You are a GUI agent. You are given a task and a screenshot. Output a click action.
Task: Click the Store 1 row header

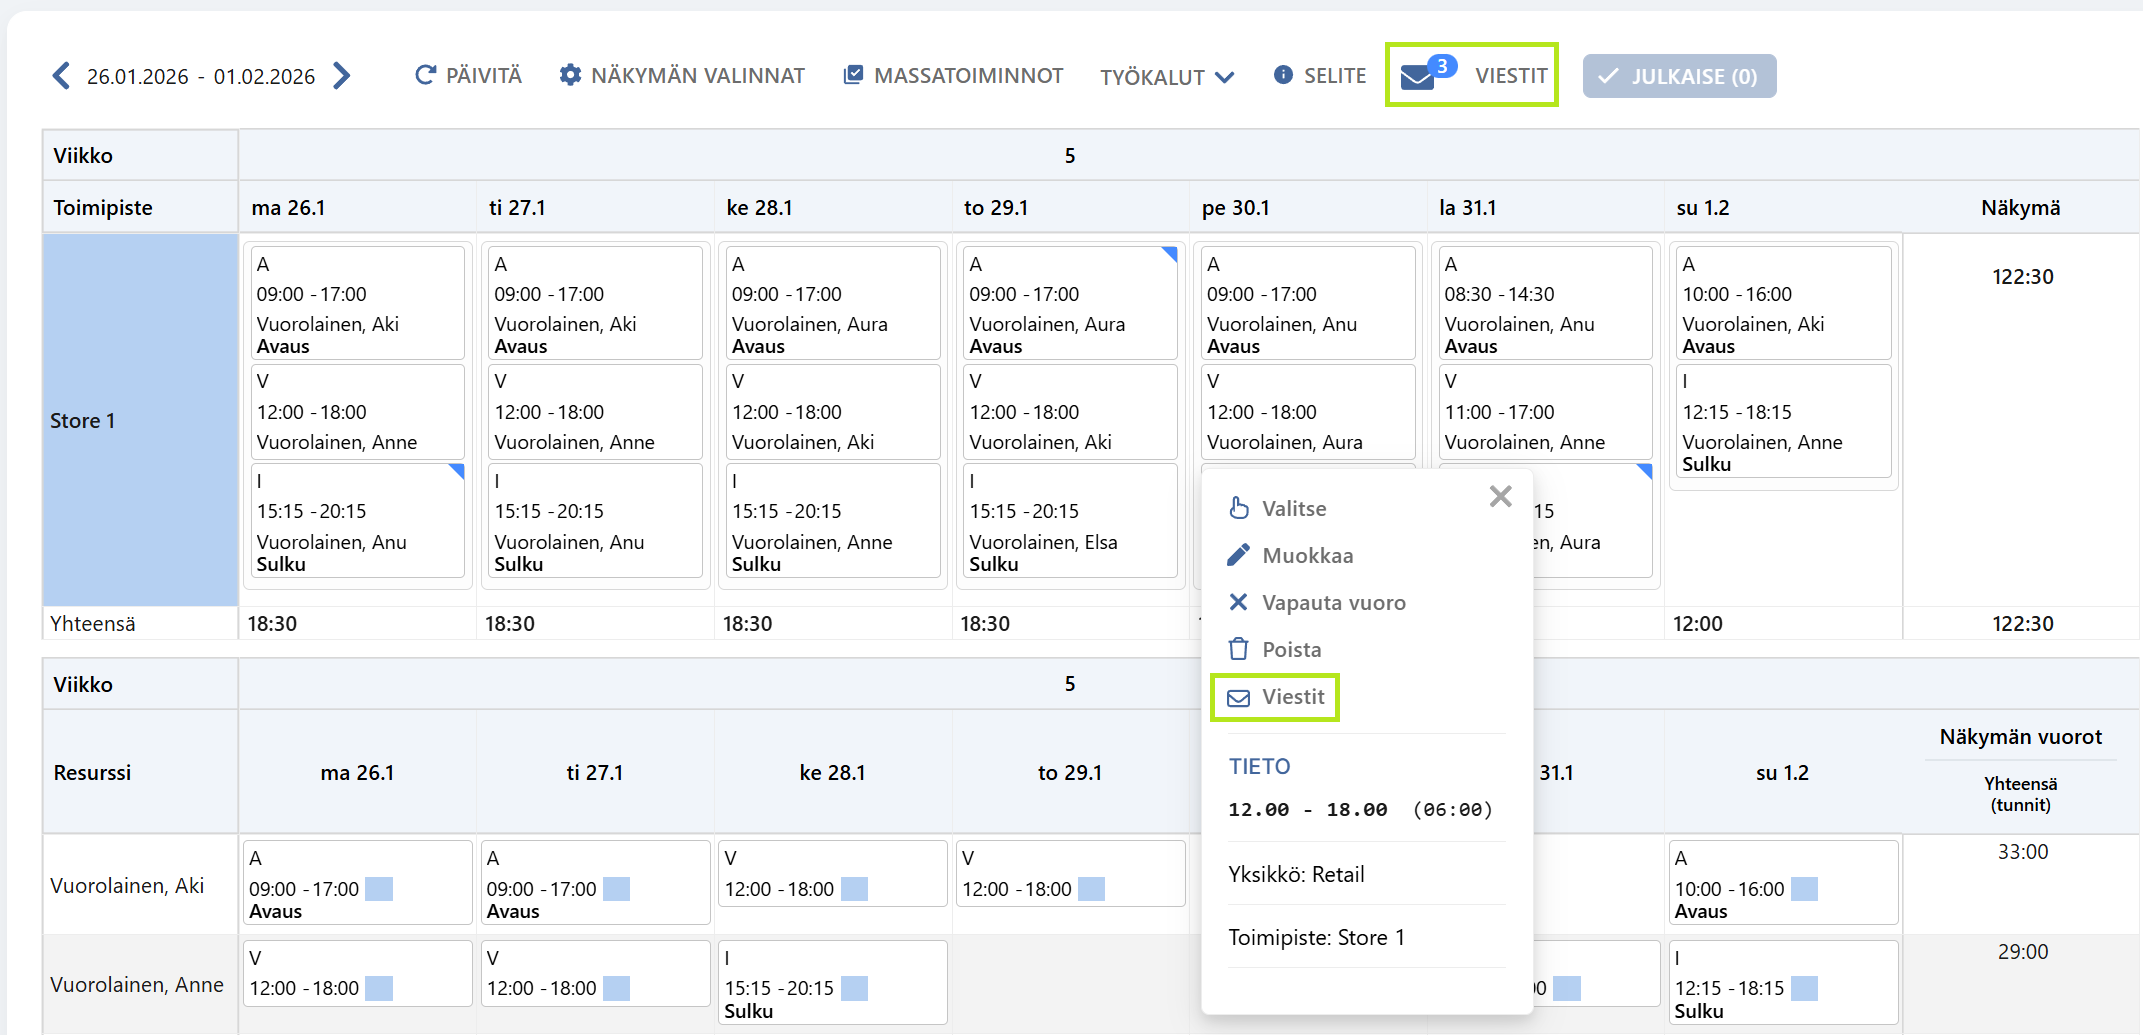[140, 420]
